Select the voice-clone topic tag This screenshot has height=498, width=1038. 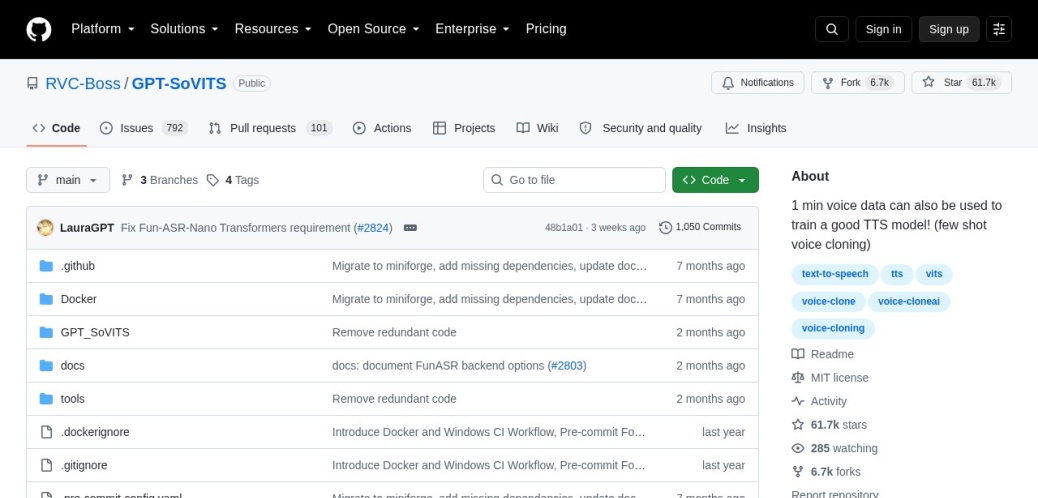(x=829, y=302)
